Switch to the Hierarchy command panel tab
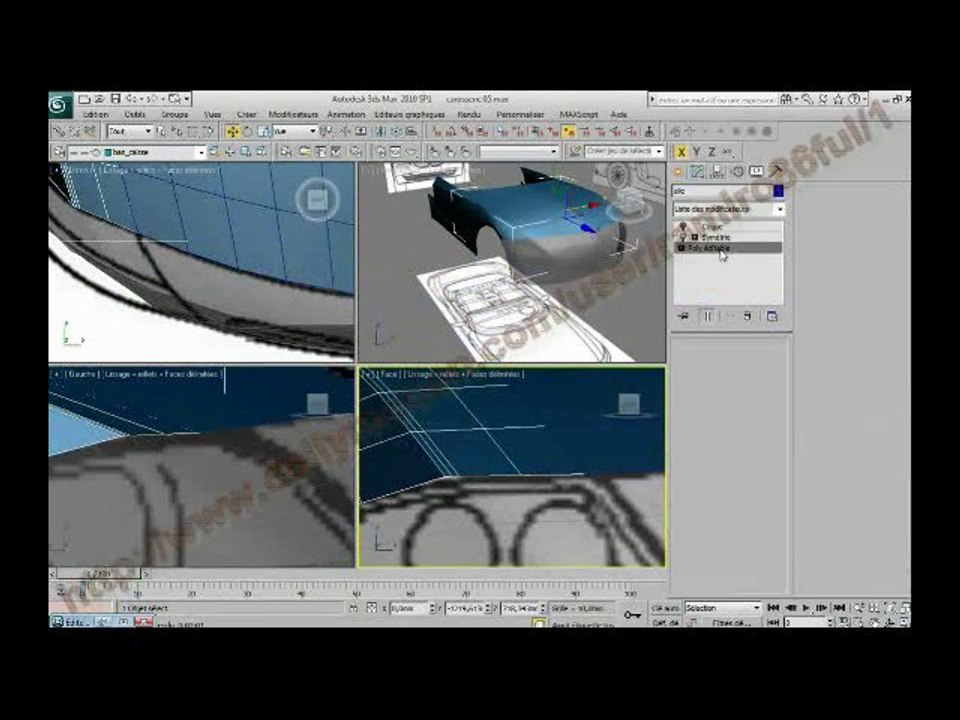The width and height of the screenshot is (960, 720). tap(716, 171)
